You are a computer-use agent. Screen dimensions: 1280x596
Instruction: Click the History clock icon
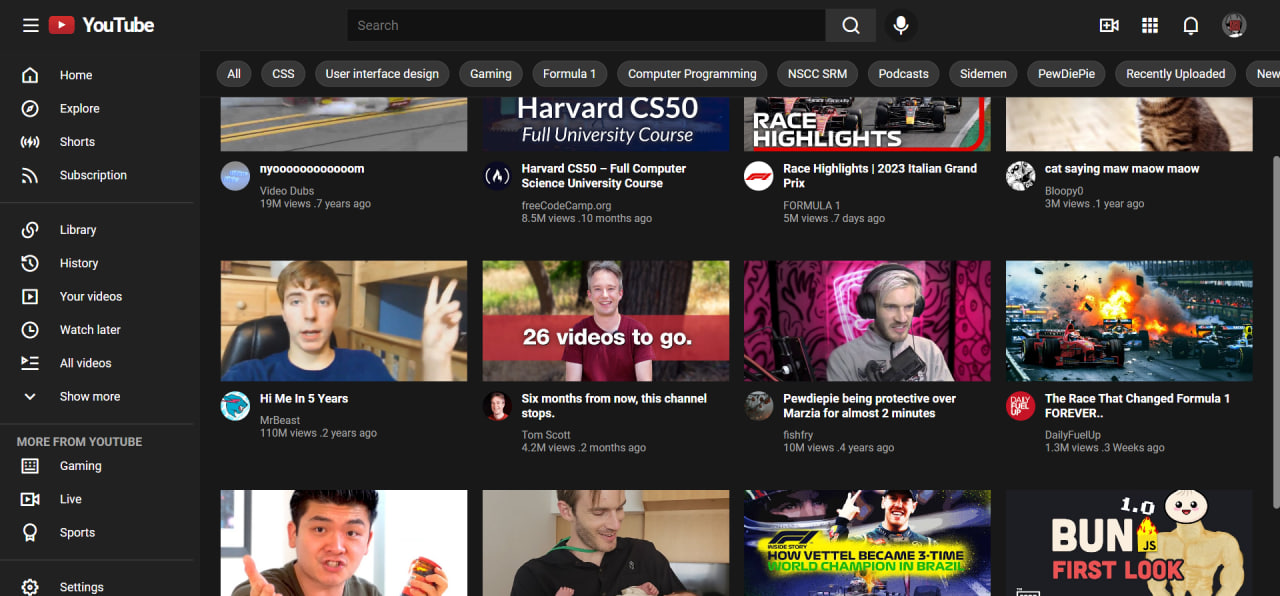(x=30, y=263)
